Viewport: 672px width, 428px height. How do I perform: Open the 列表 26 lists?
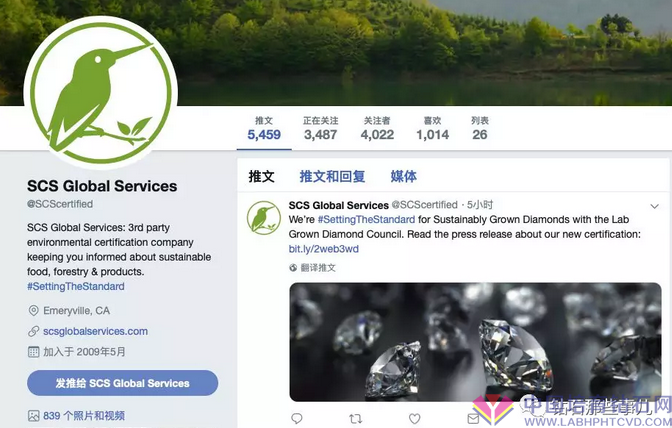coord(480,129)
